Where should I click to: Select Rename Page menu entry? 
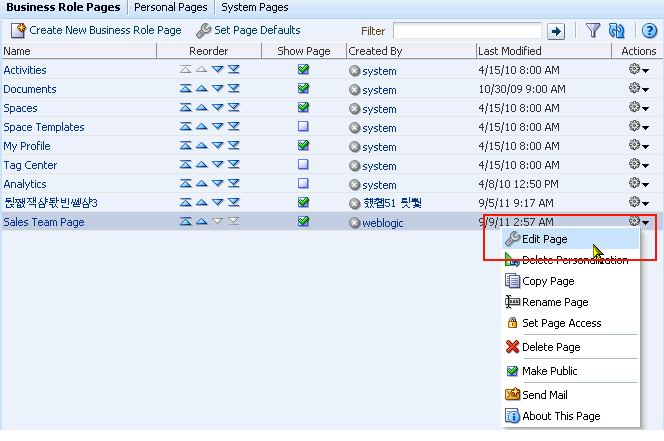point(554,302)
